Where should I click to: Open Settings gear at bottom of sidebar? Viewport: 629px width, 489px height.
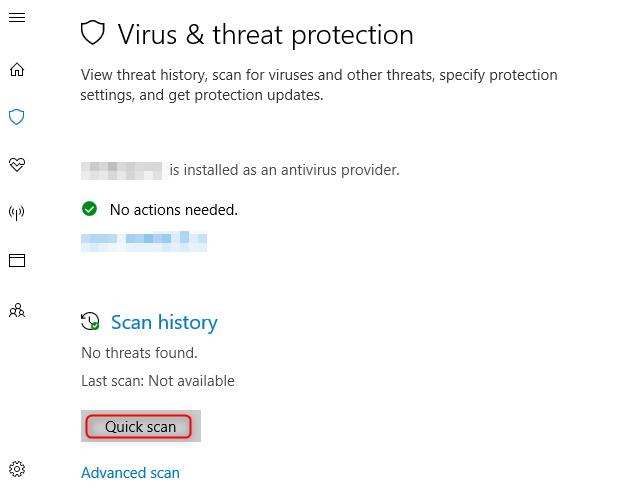[16, 468]
